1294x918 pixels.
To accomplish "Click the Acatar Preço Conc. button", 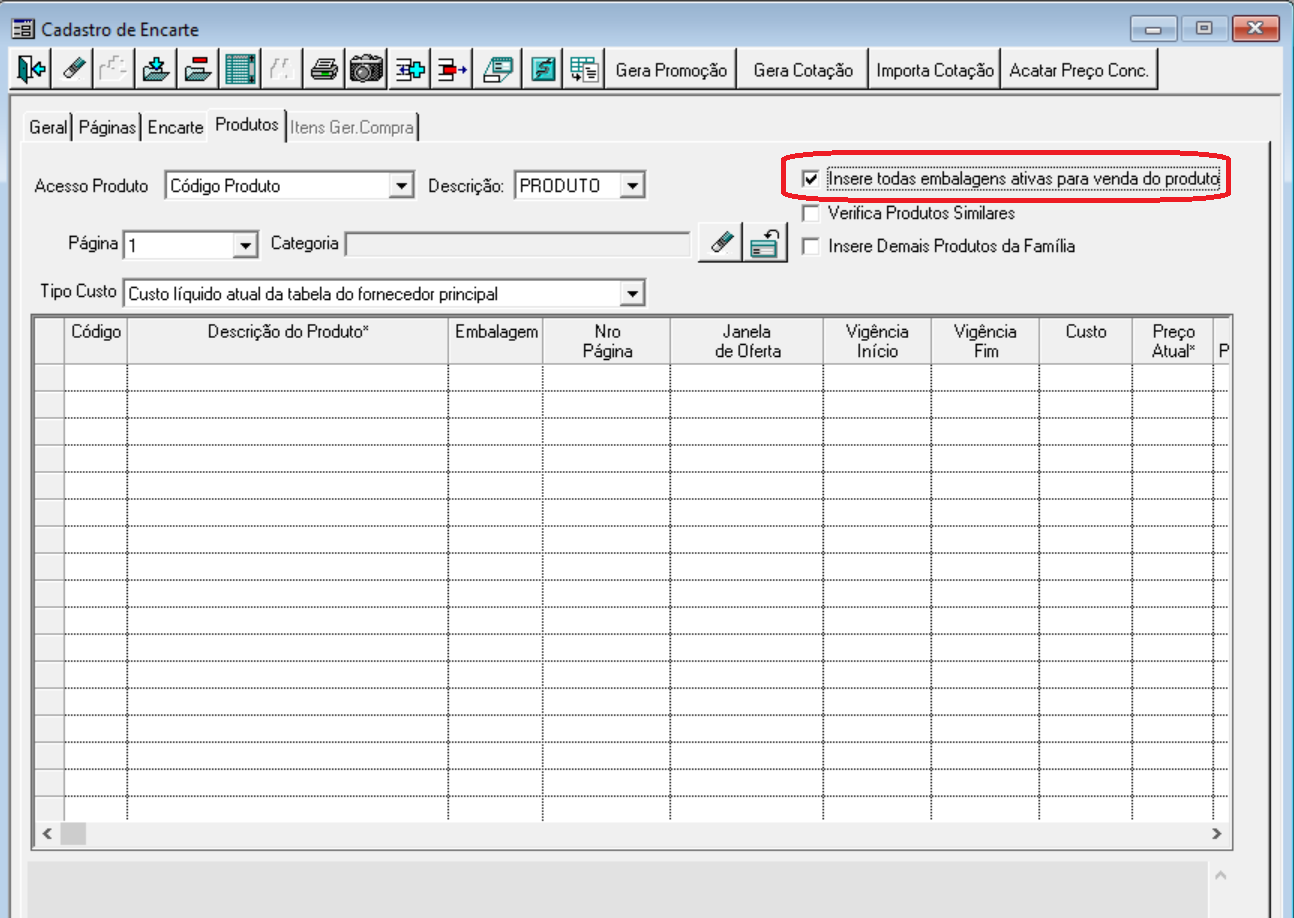I will point(1080,70).
